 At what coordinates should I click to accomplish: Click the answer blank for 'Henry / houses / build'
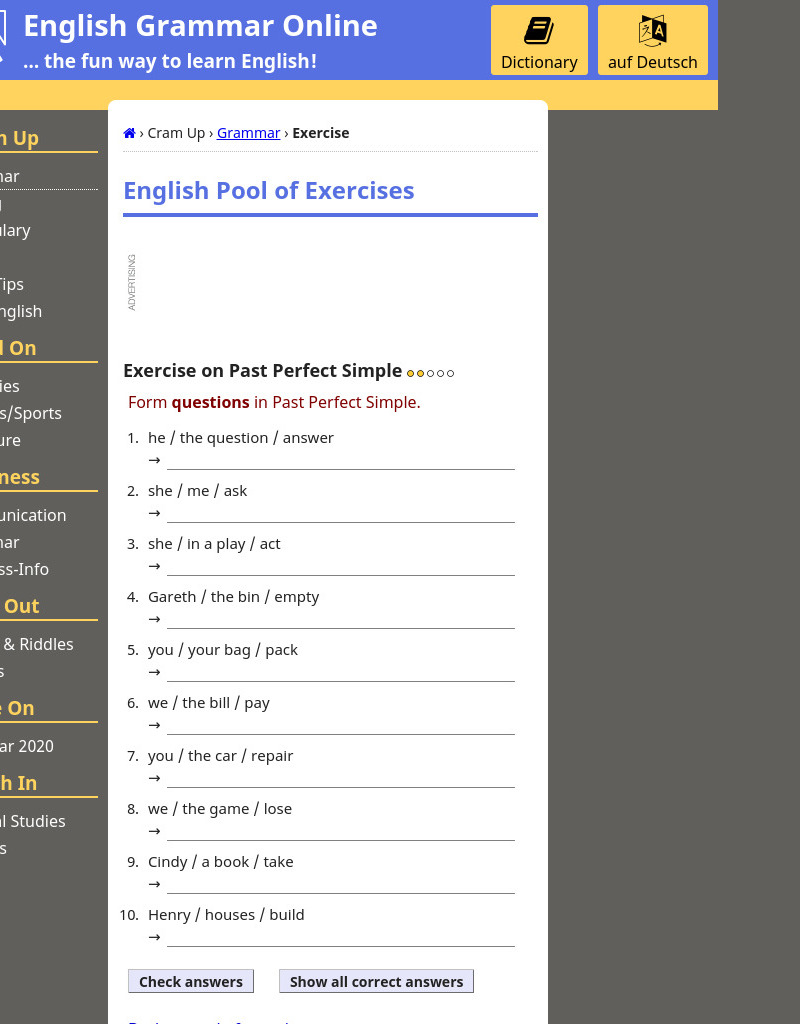tap(340, 939)
